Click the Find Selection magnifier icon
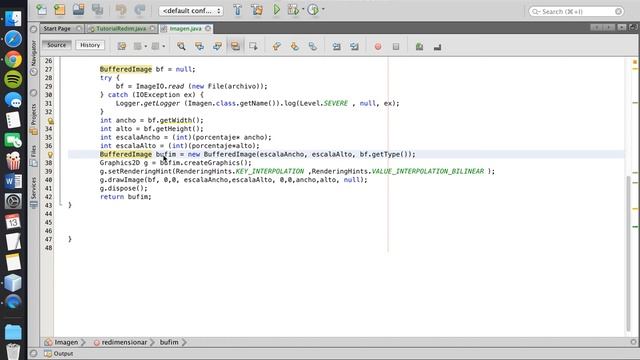 [181, 46]
